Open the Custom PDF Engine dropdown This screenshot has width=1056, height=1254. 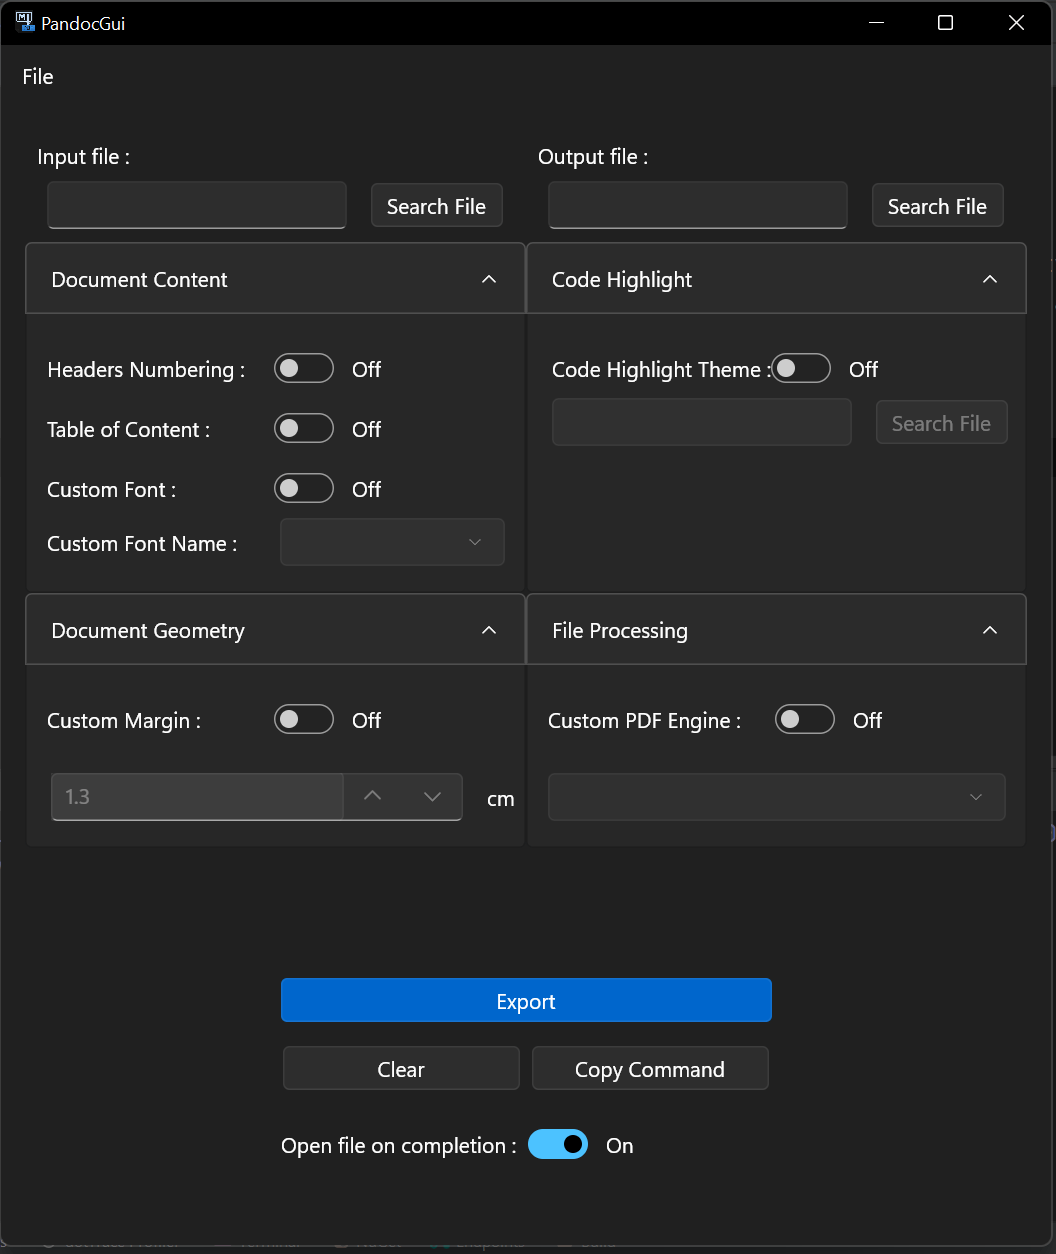776,797
